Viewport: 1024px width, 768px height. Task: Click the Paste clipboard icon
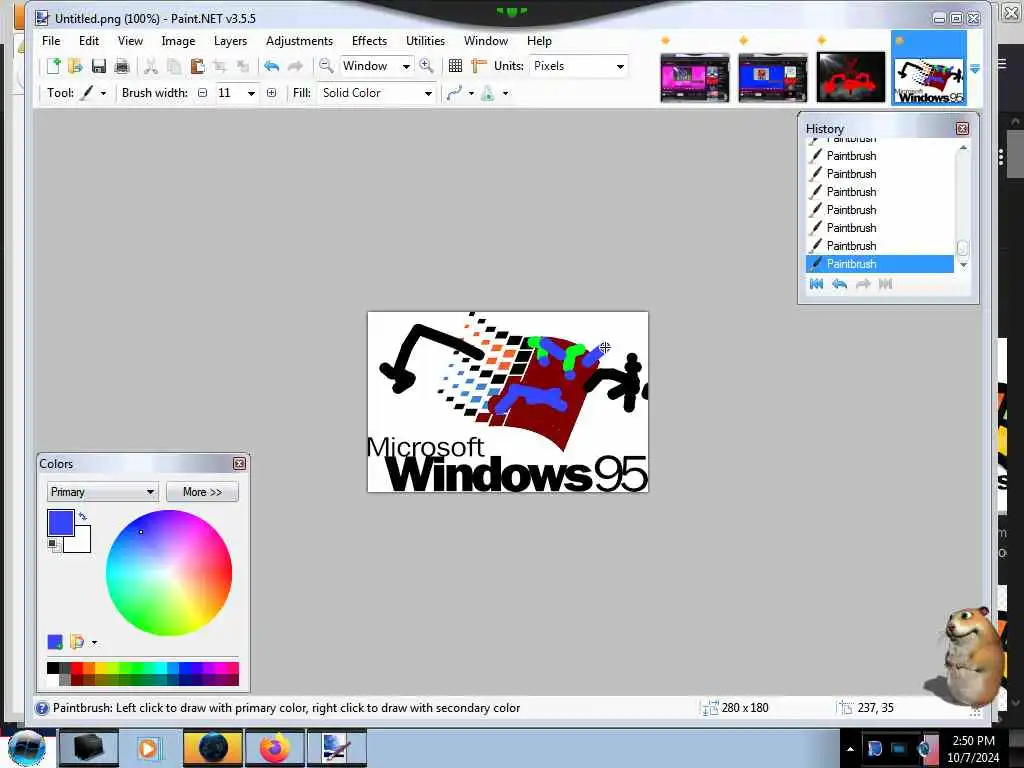pyautogui.click(x=197, y=66)
